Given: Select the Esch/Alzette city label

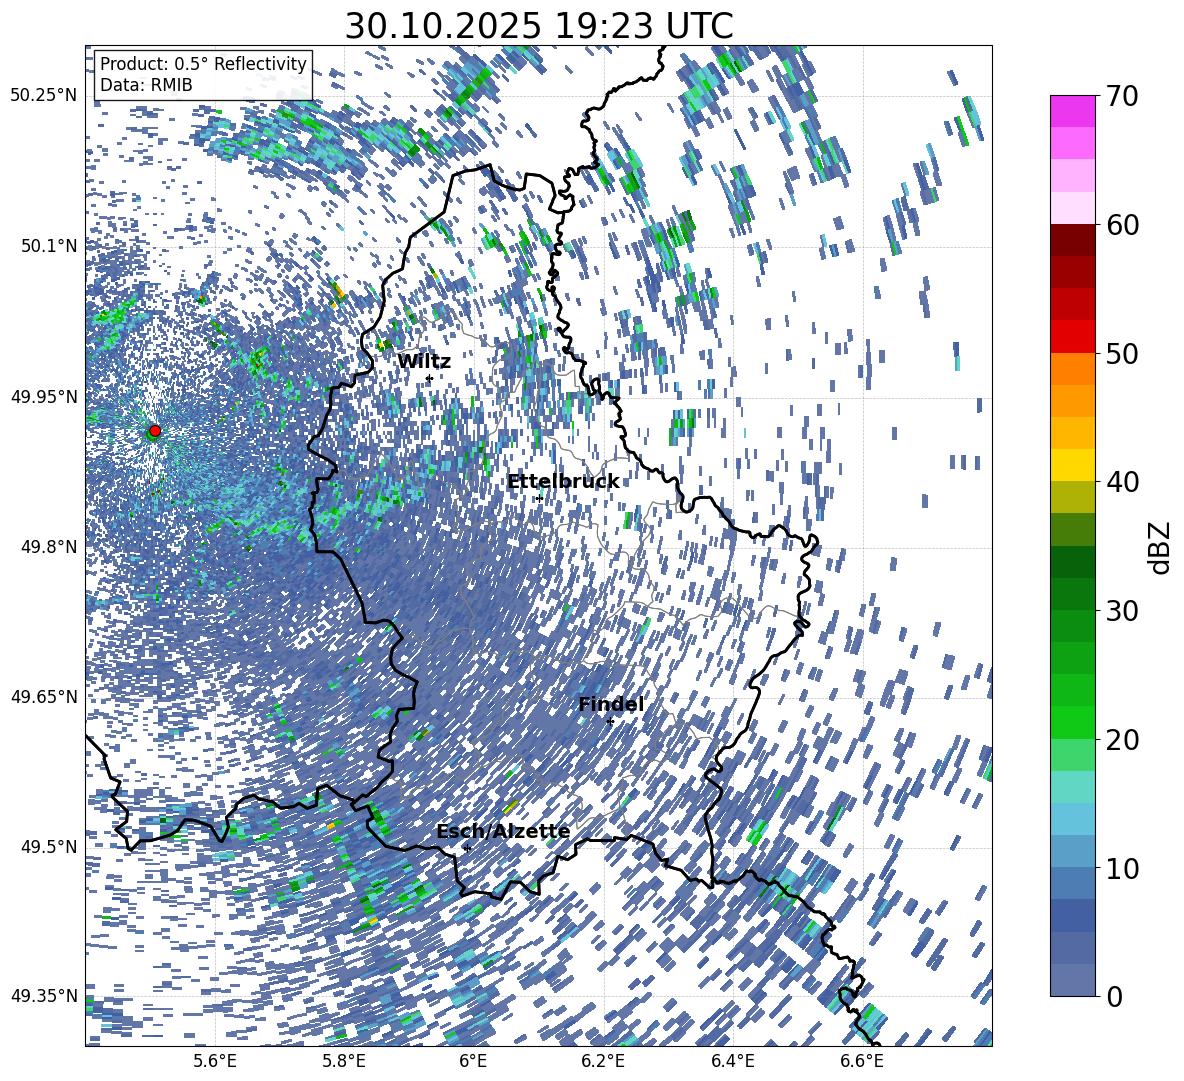Looking at the screenshot, I should click(503, 832).
